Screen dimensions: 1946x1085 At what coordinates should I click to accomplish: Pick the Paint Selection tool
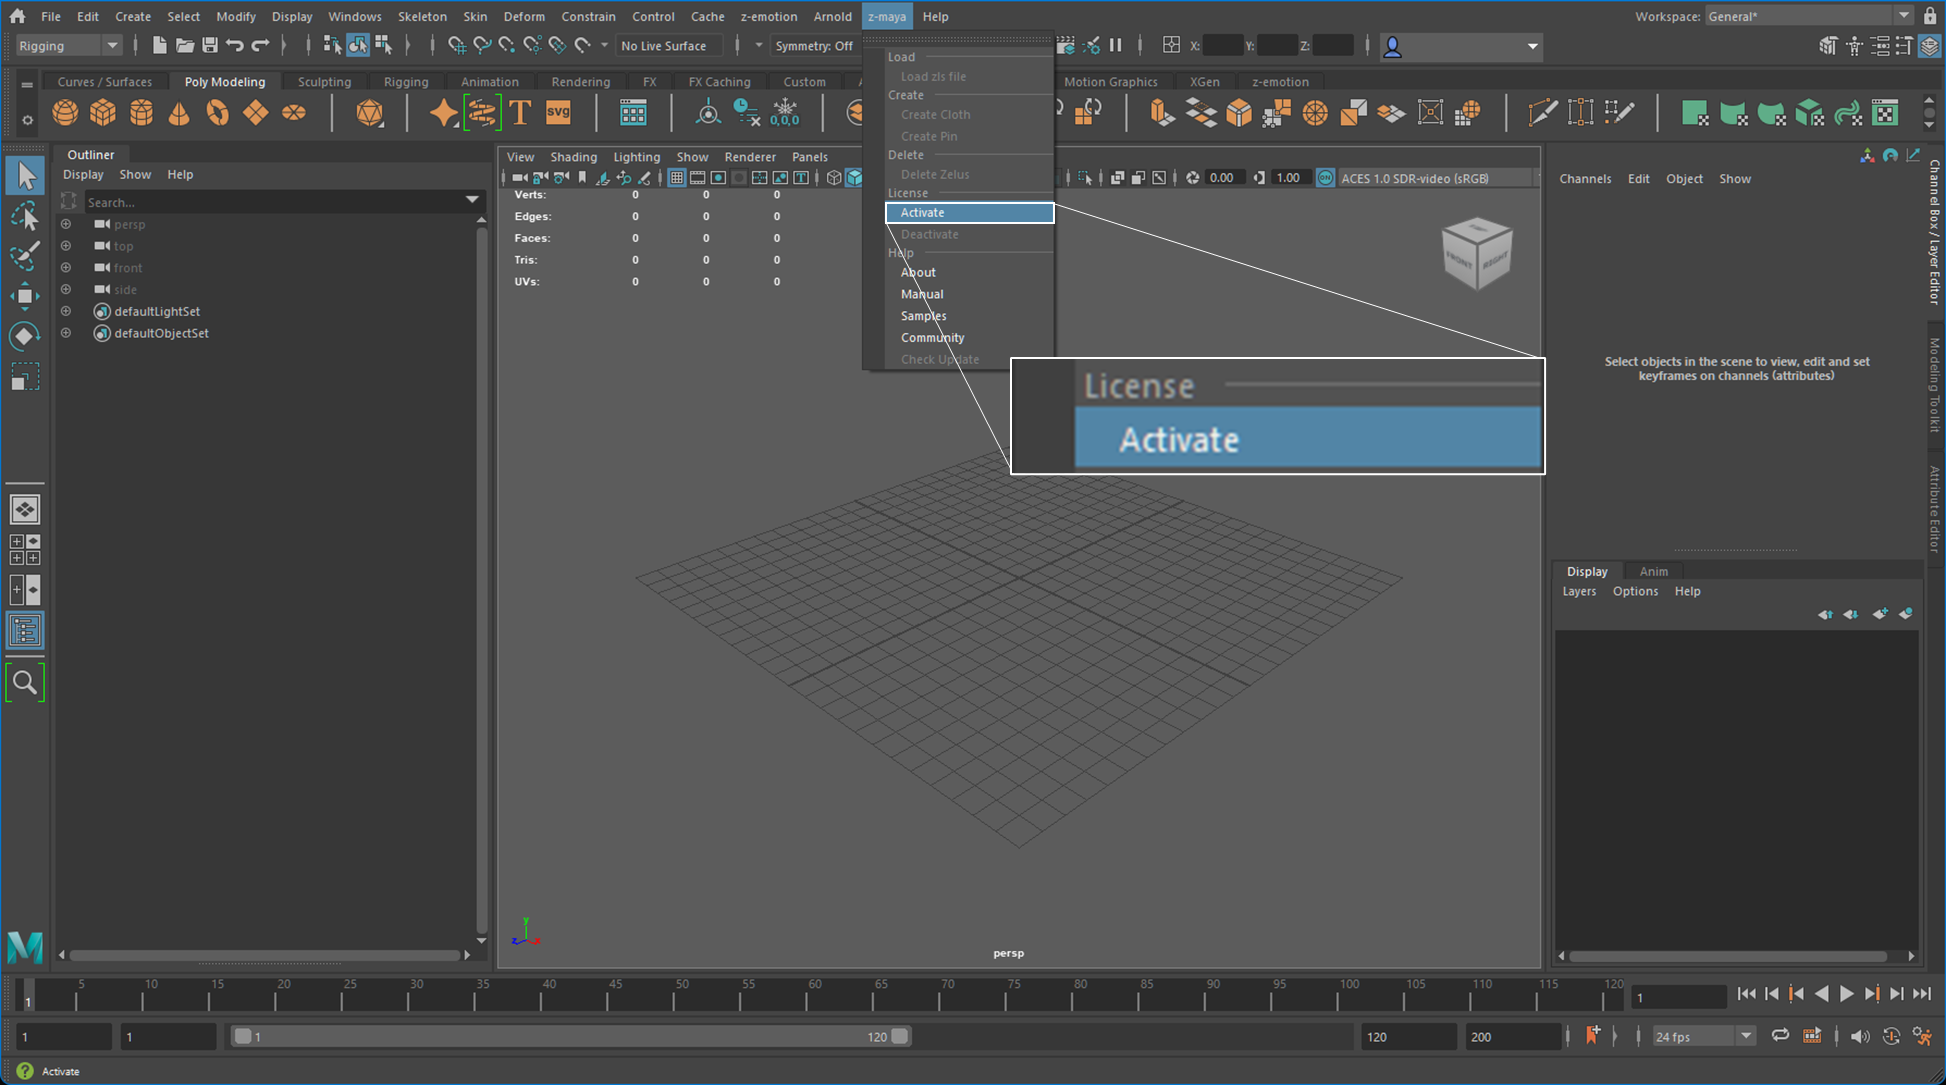point(25,256)
